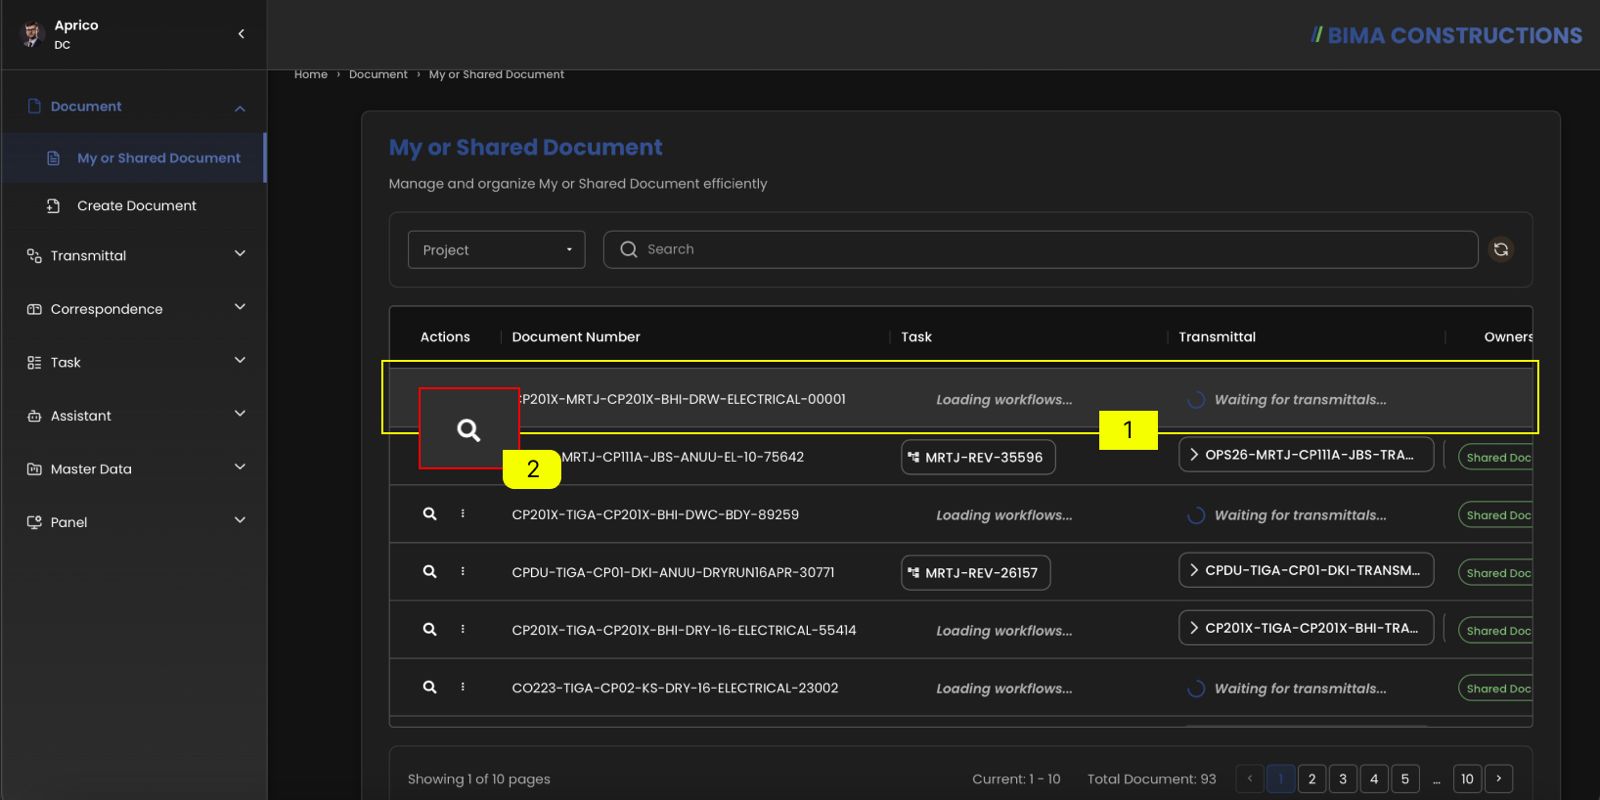Screen dimensions: 1600x800
Task: Click the next page arrow
Action: click(x=1499, y=779)
